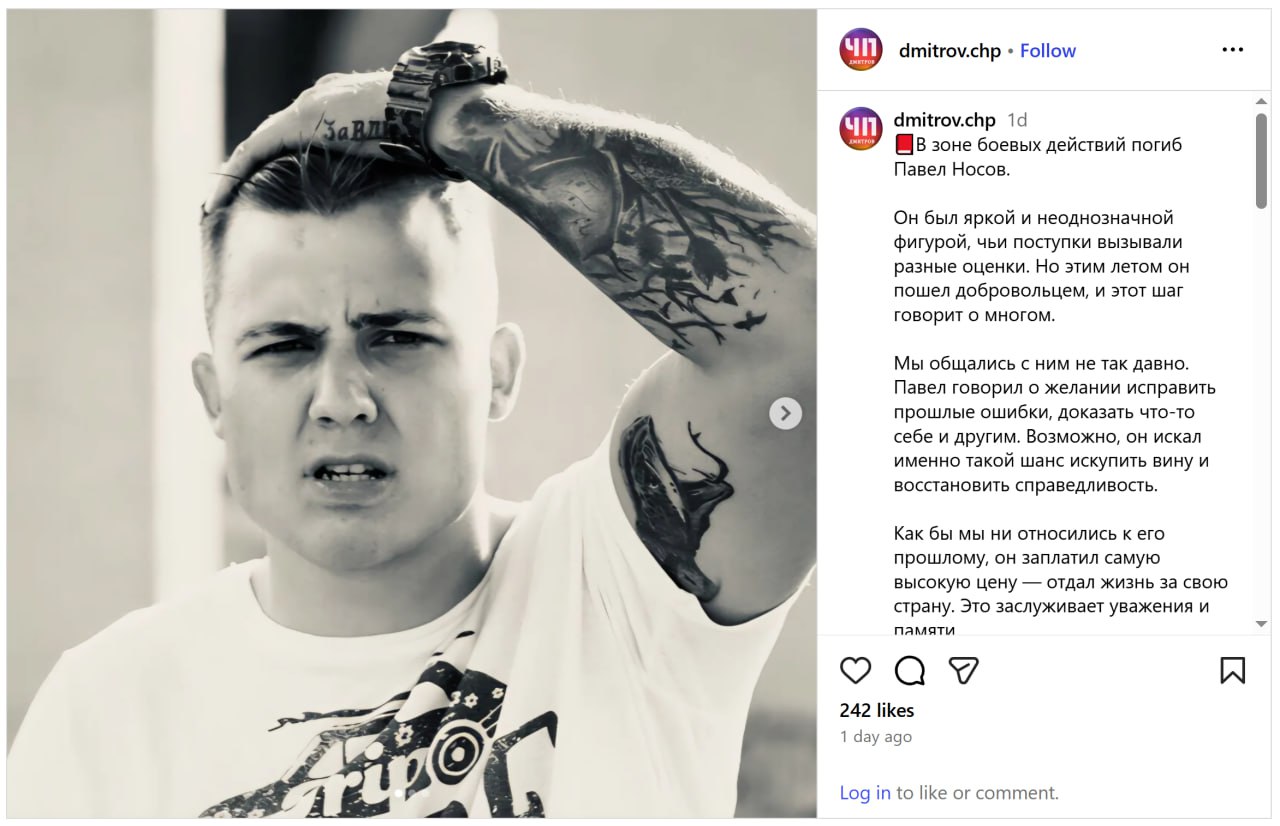Click the '1d' time label next to username
The height and width of the screenshot is (826, 1280).
click(1017, 120)
